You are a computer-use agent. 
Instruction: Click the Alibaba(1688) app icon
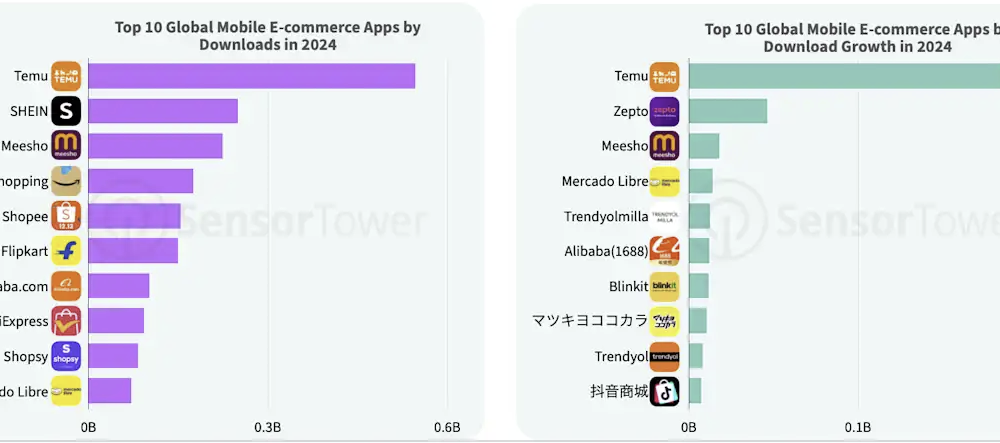coord(665,251)
